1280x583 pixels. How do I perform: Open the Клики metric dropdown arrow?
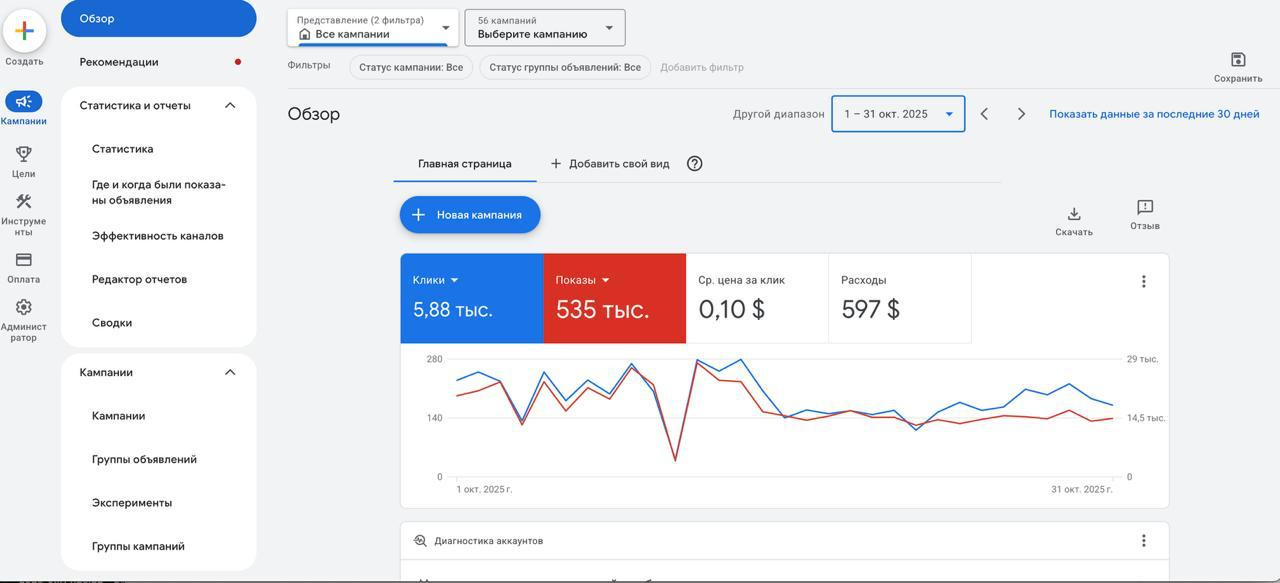455,281
